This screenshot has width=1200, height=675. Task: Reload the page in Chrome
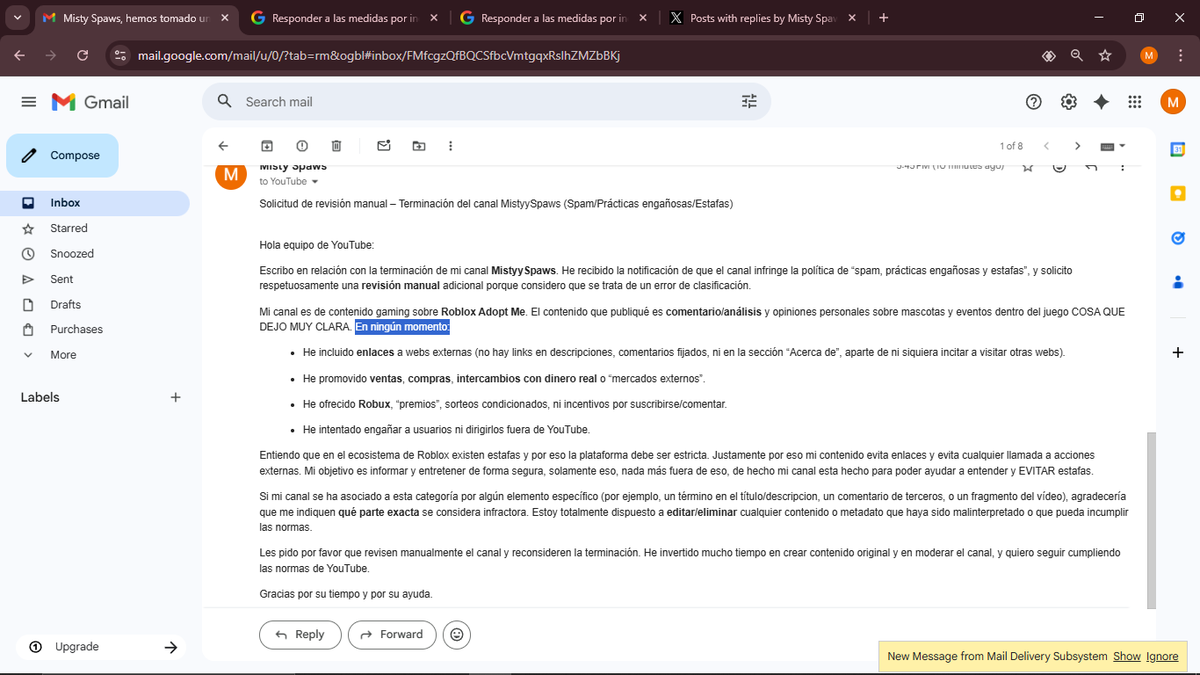tap(82, 56)
